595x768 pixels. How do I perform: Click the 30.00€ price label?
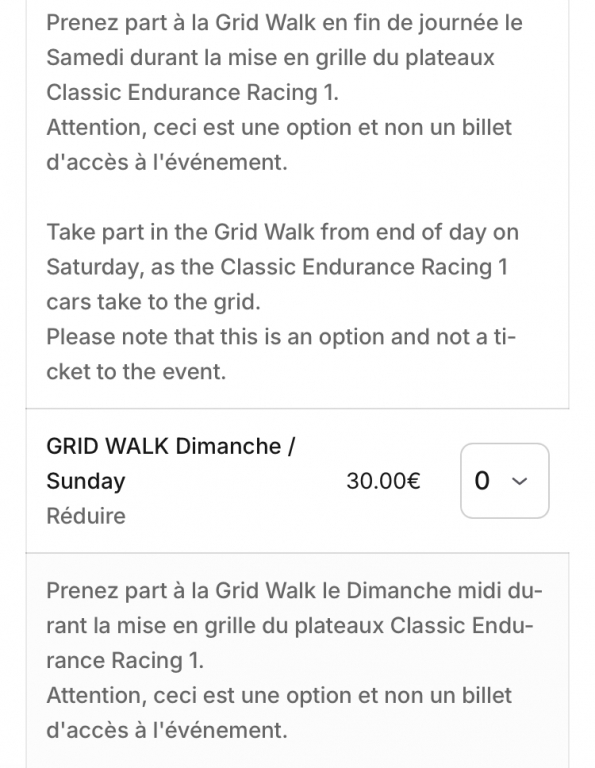383,481
